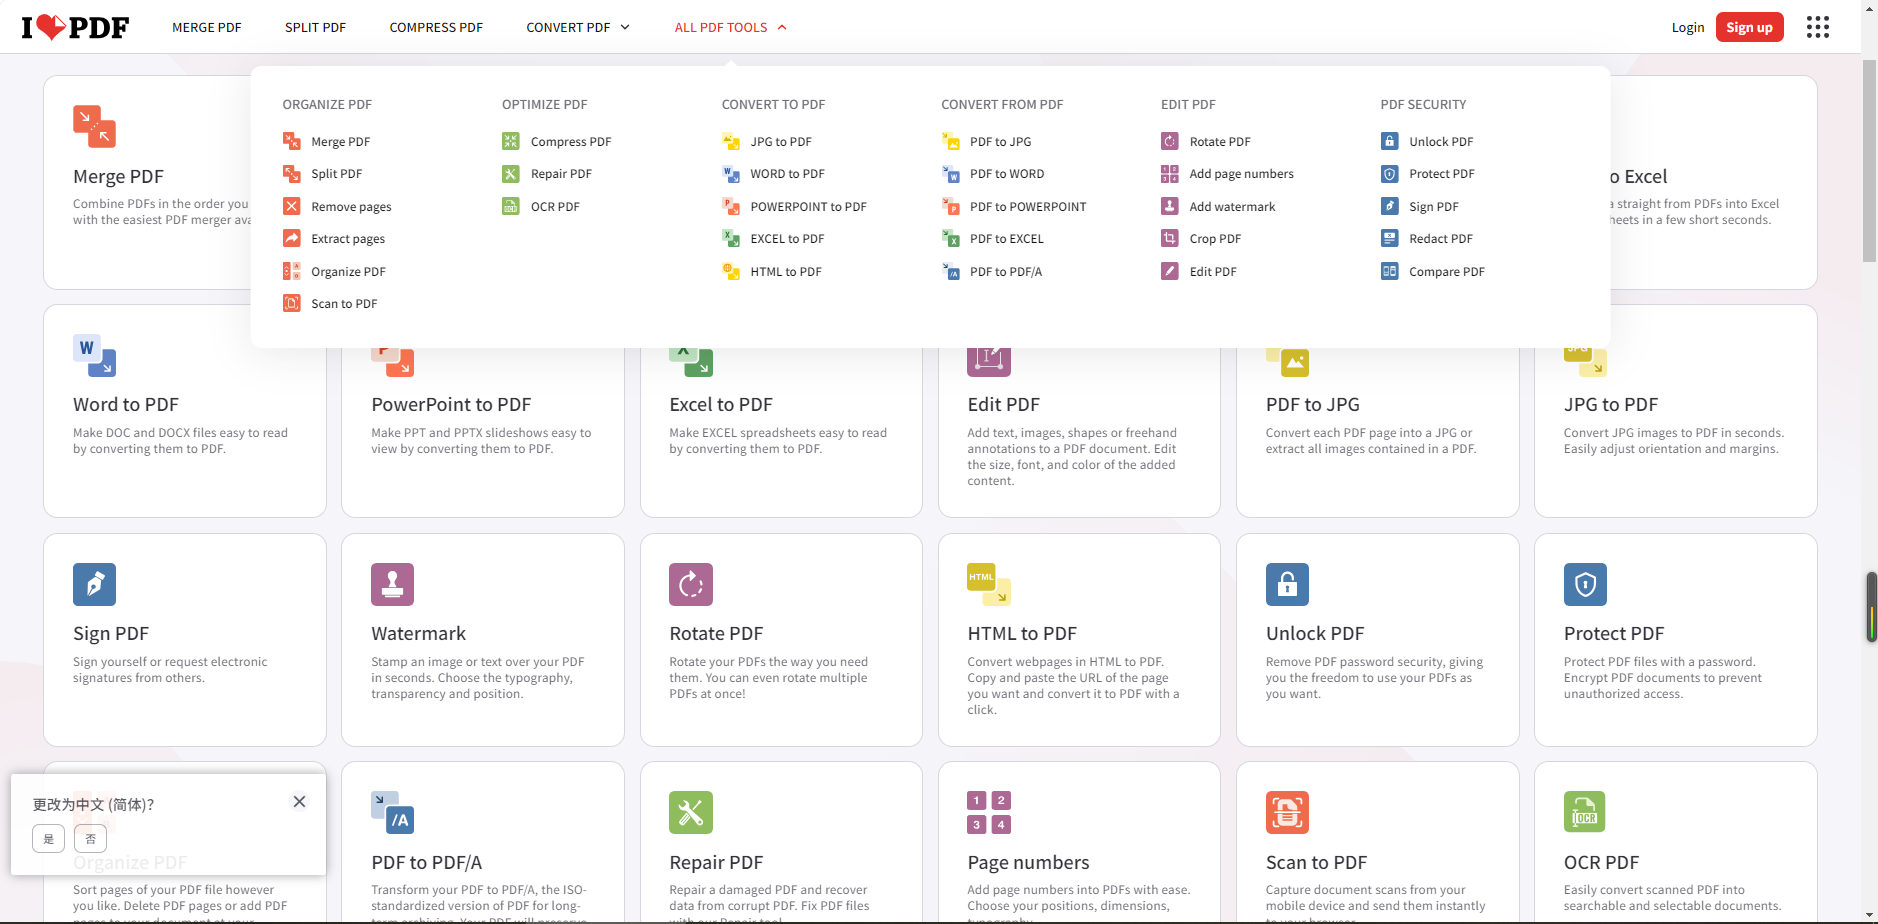The image size is (1878, 924).
Task: Close the language change popup
Action: [299, 802]
